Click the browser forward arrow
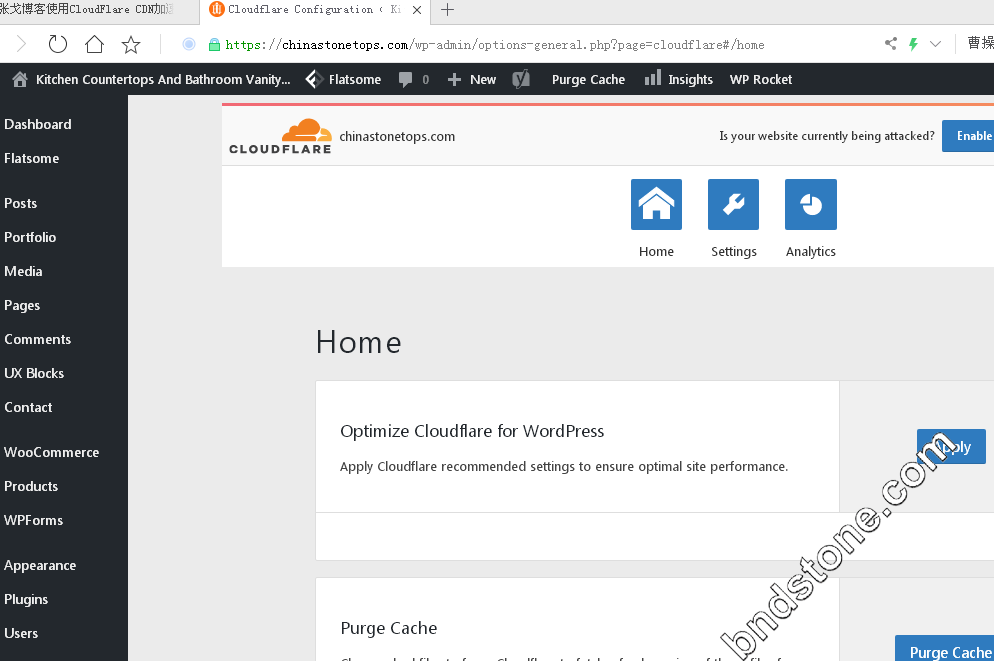 click(x=21, y=44)
